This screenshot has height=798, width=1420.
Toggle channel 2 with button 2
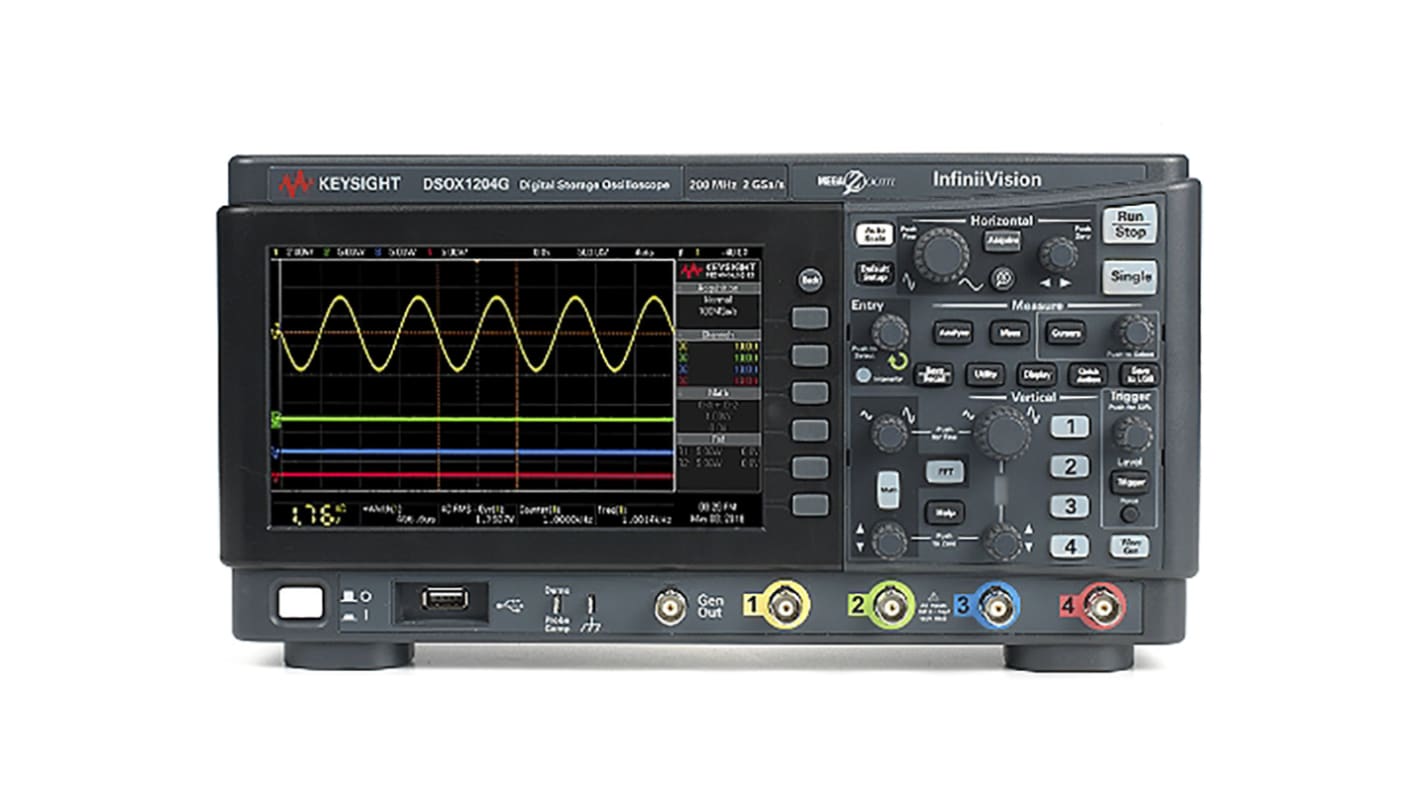click(1069, 466)
